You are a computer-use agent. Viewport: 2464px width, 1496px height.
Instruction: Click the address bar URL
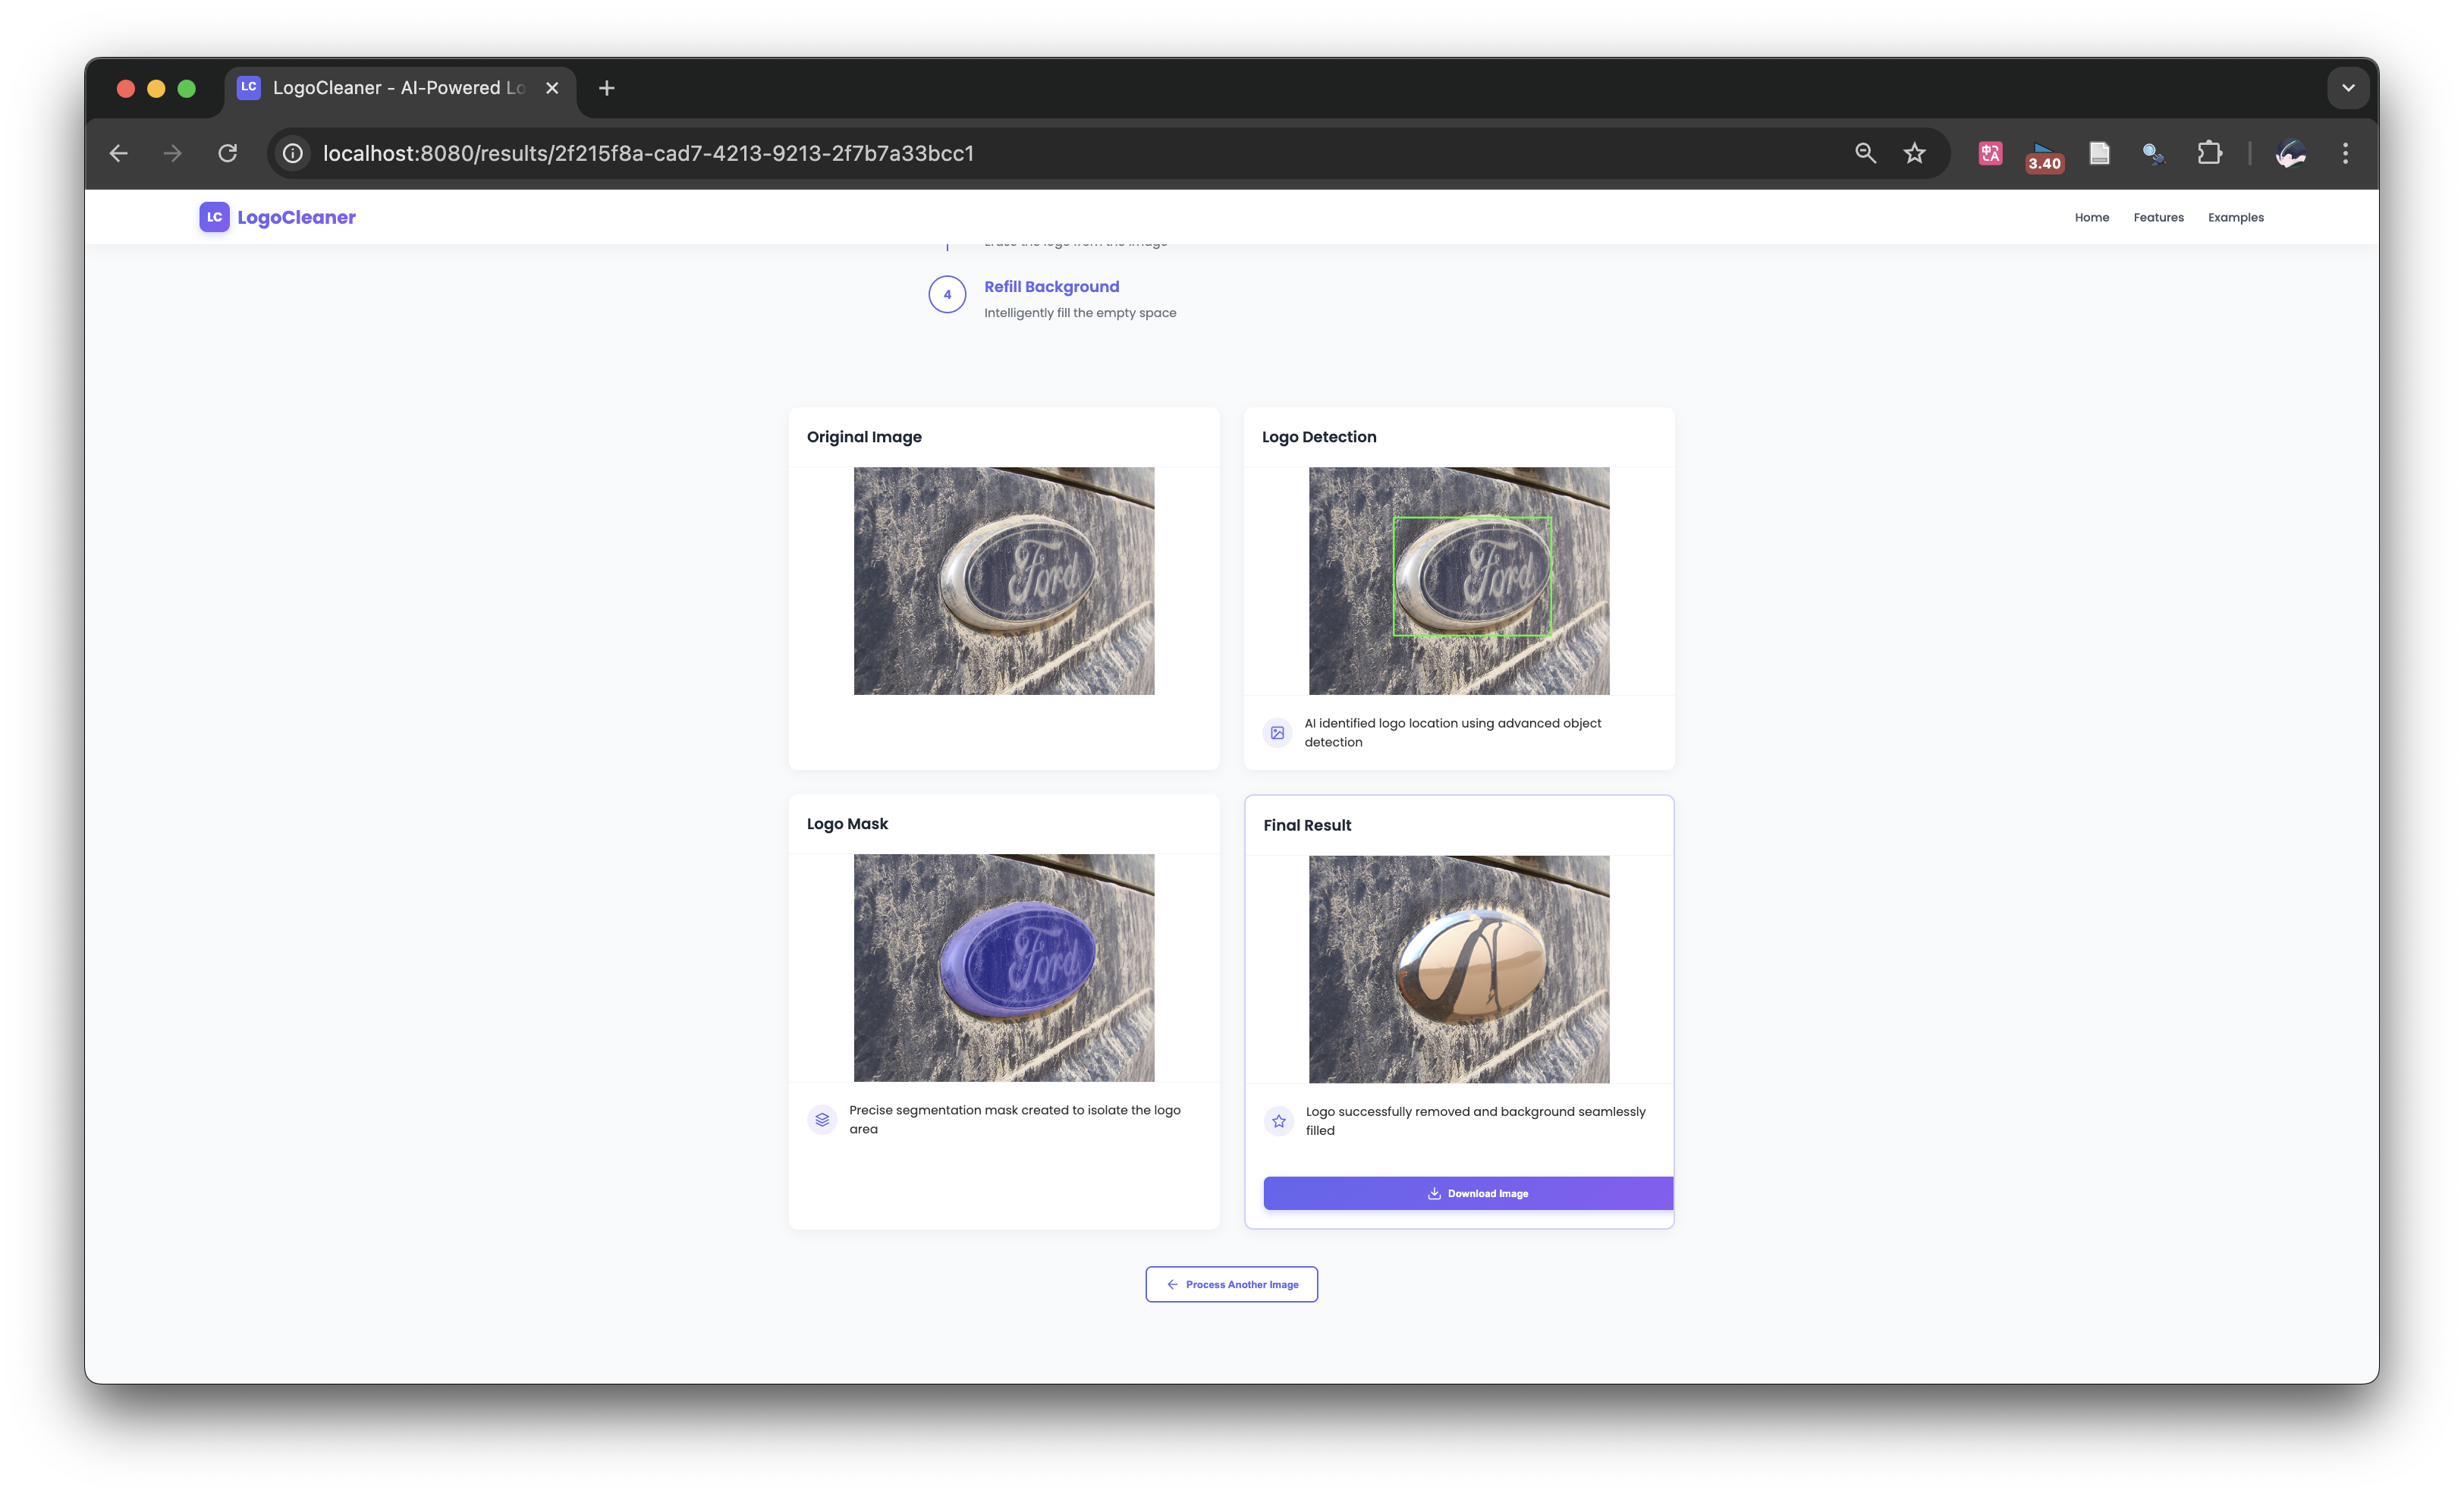648,153
